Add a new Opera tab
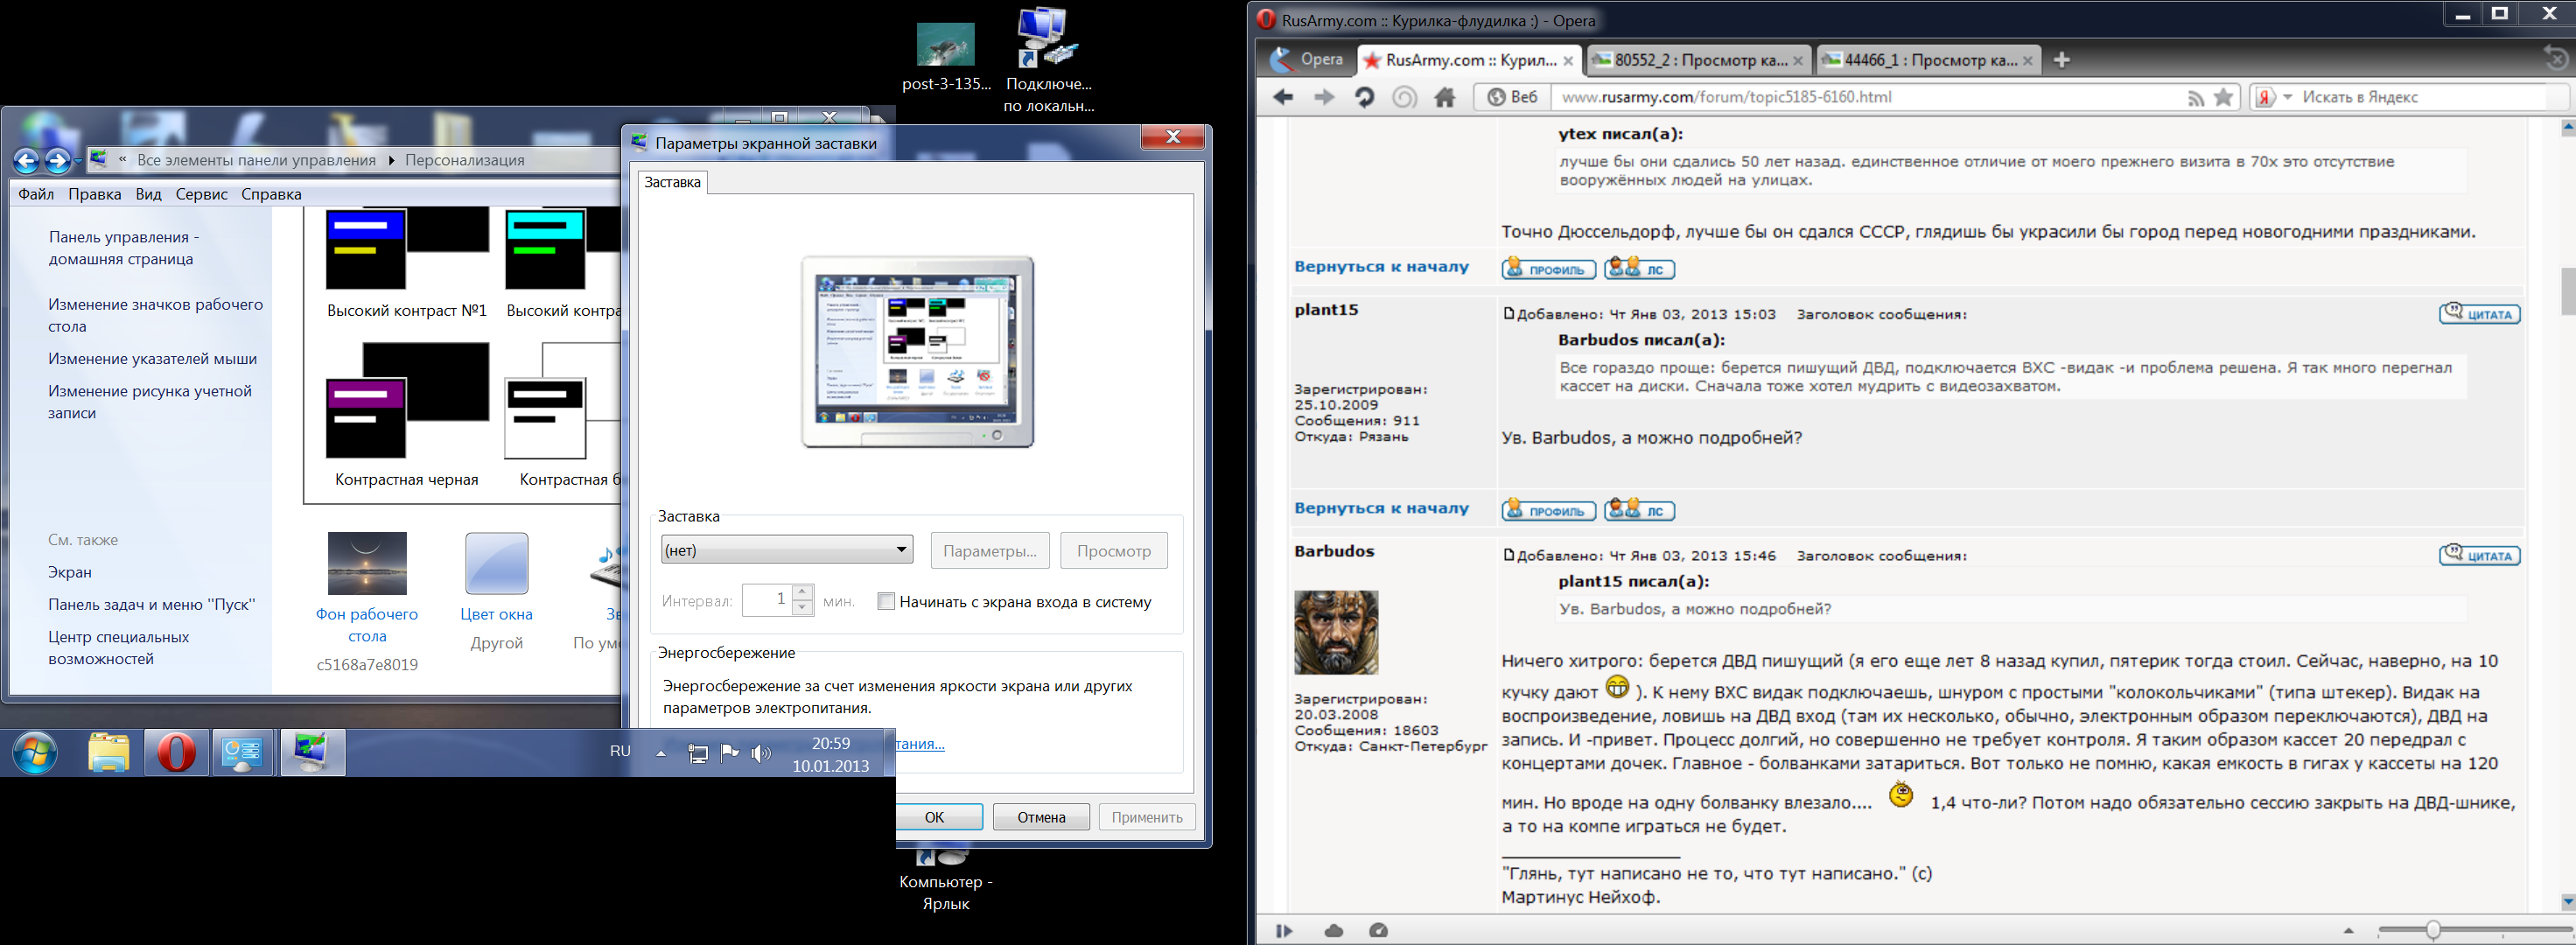Screen dimensions: 2576x945 click(2061, 60)
